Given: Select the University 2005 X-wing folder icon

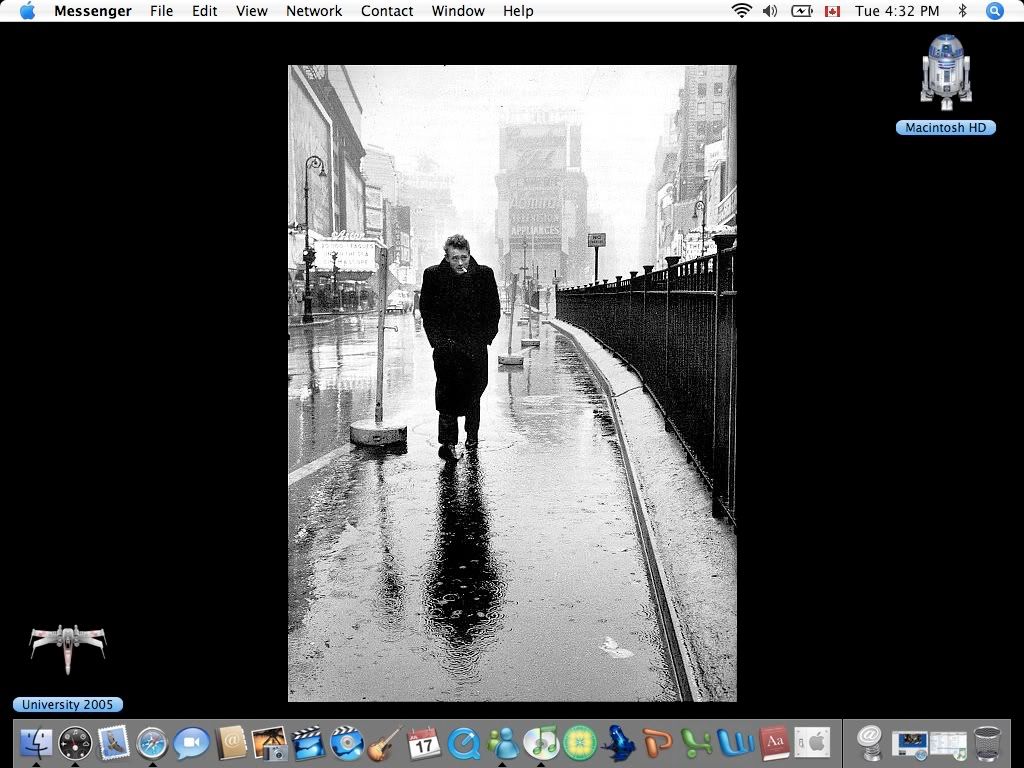Looking at the screenshot, I should click(67, 647).
